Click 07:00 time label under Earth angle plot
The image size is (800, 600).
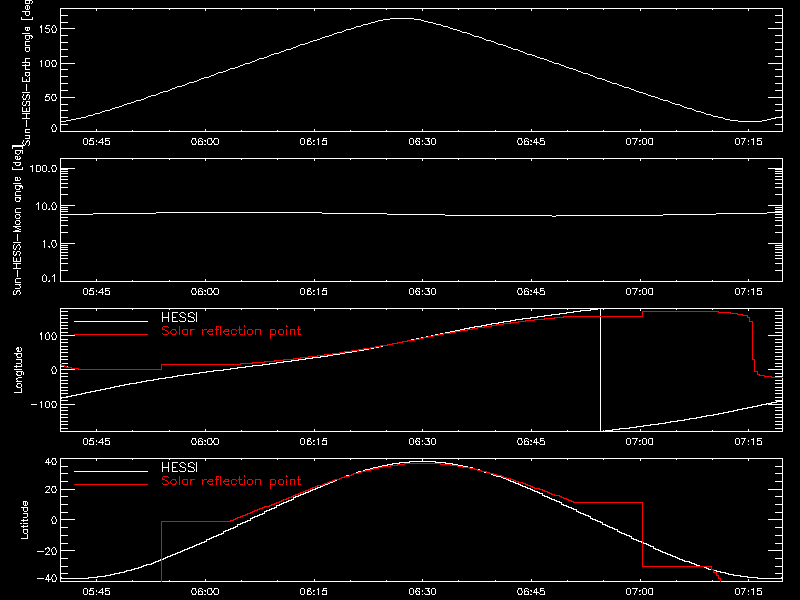640,141
